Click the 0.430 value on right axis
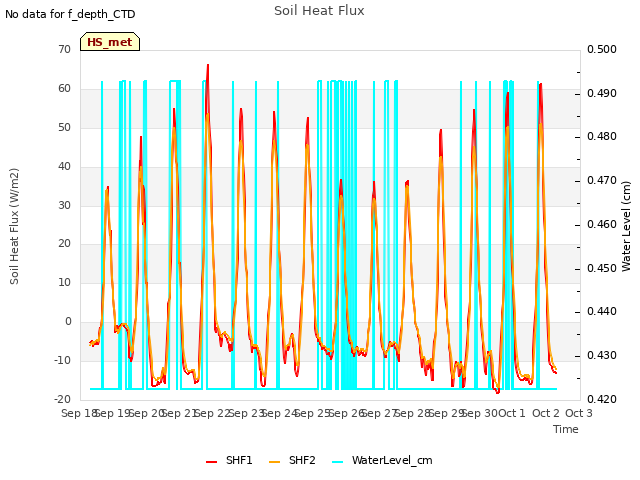640x480 pixels. pos(602,356)
